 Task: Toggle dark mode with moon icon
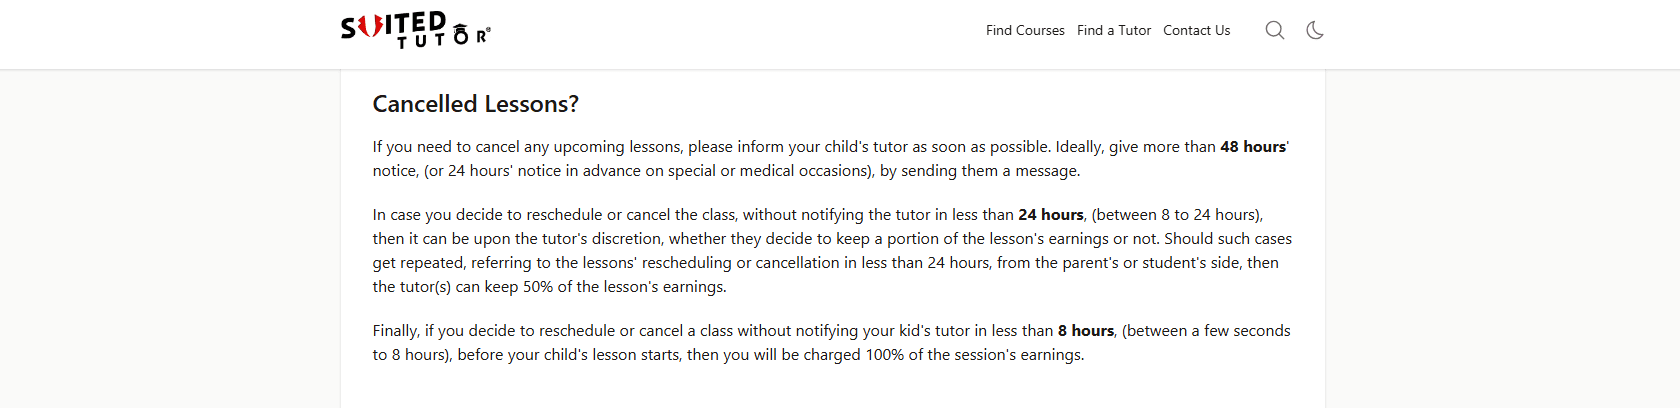(x=1315, y=30)
